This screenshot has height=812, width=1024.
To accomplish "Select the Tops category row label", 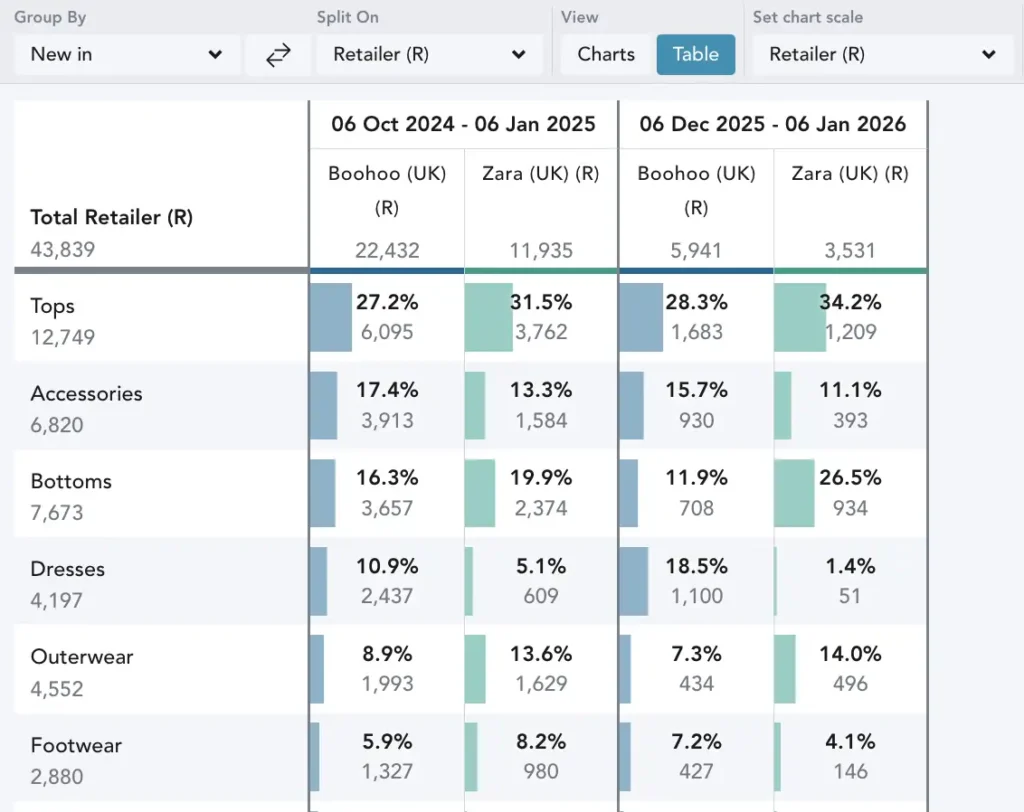I will [53, 306].
